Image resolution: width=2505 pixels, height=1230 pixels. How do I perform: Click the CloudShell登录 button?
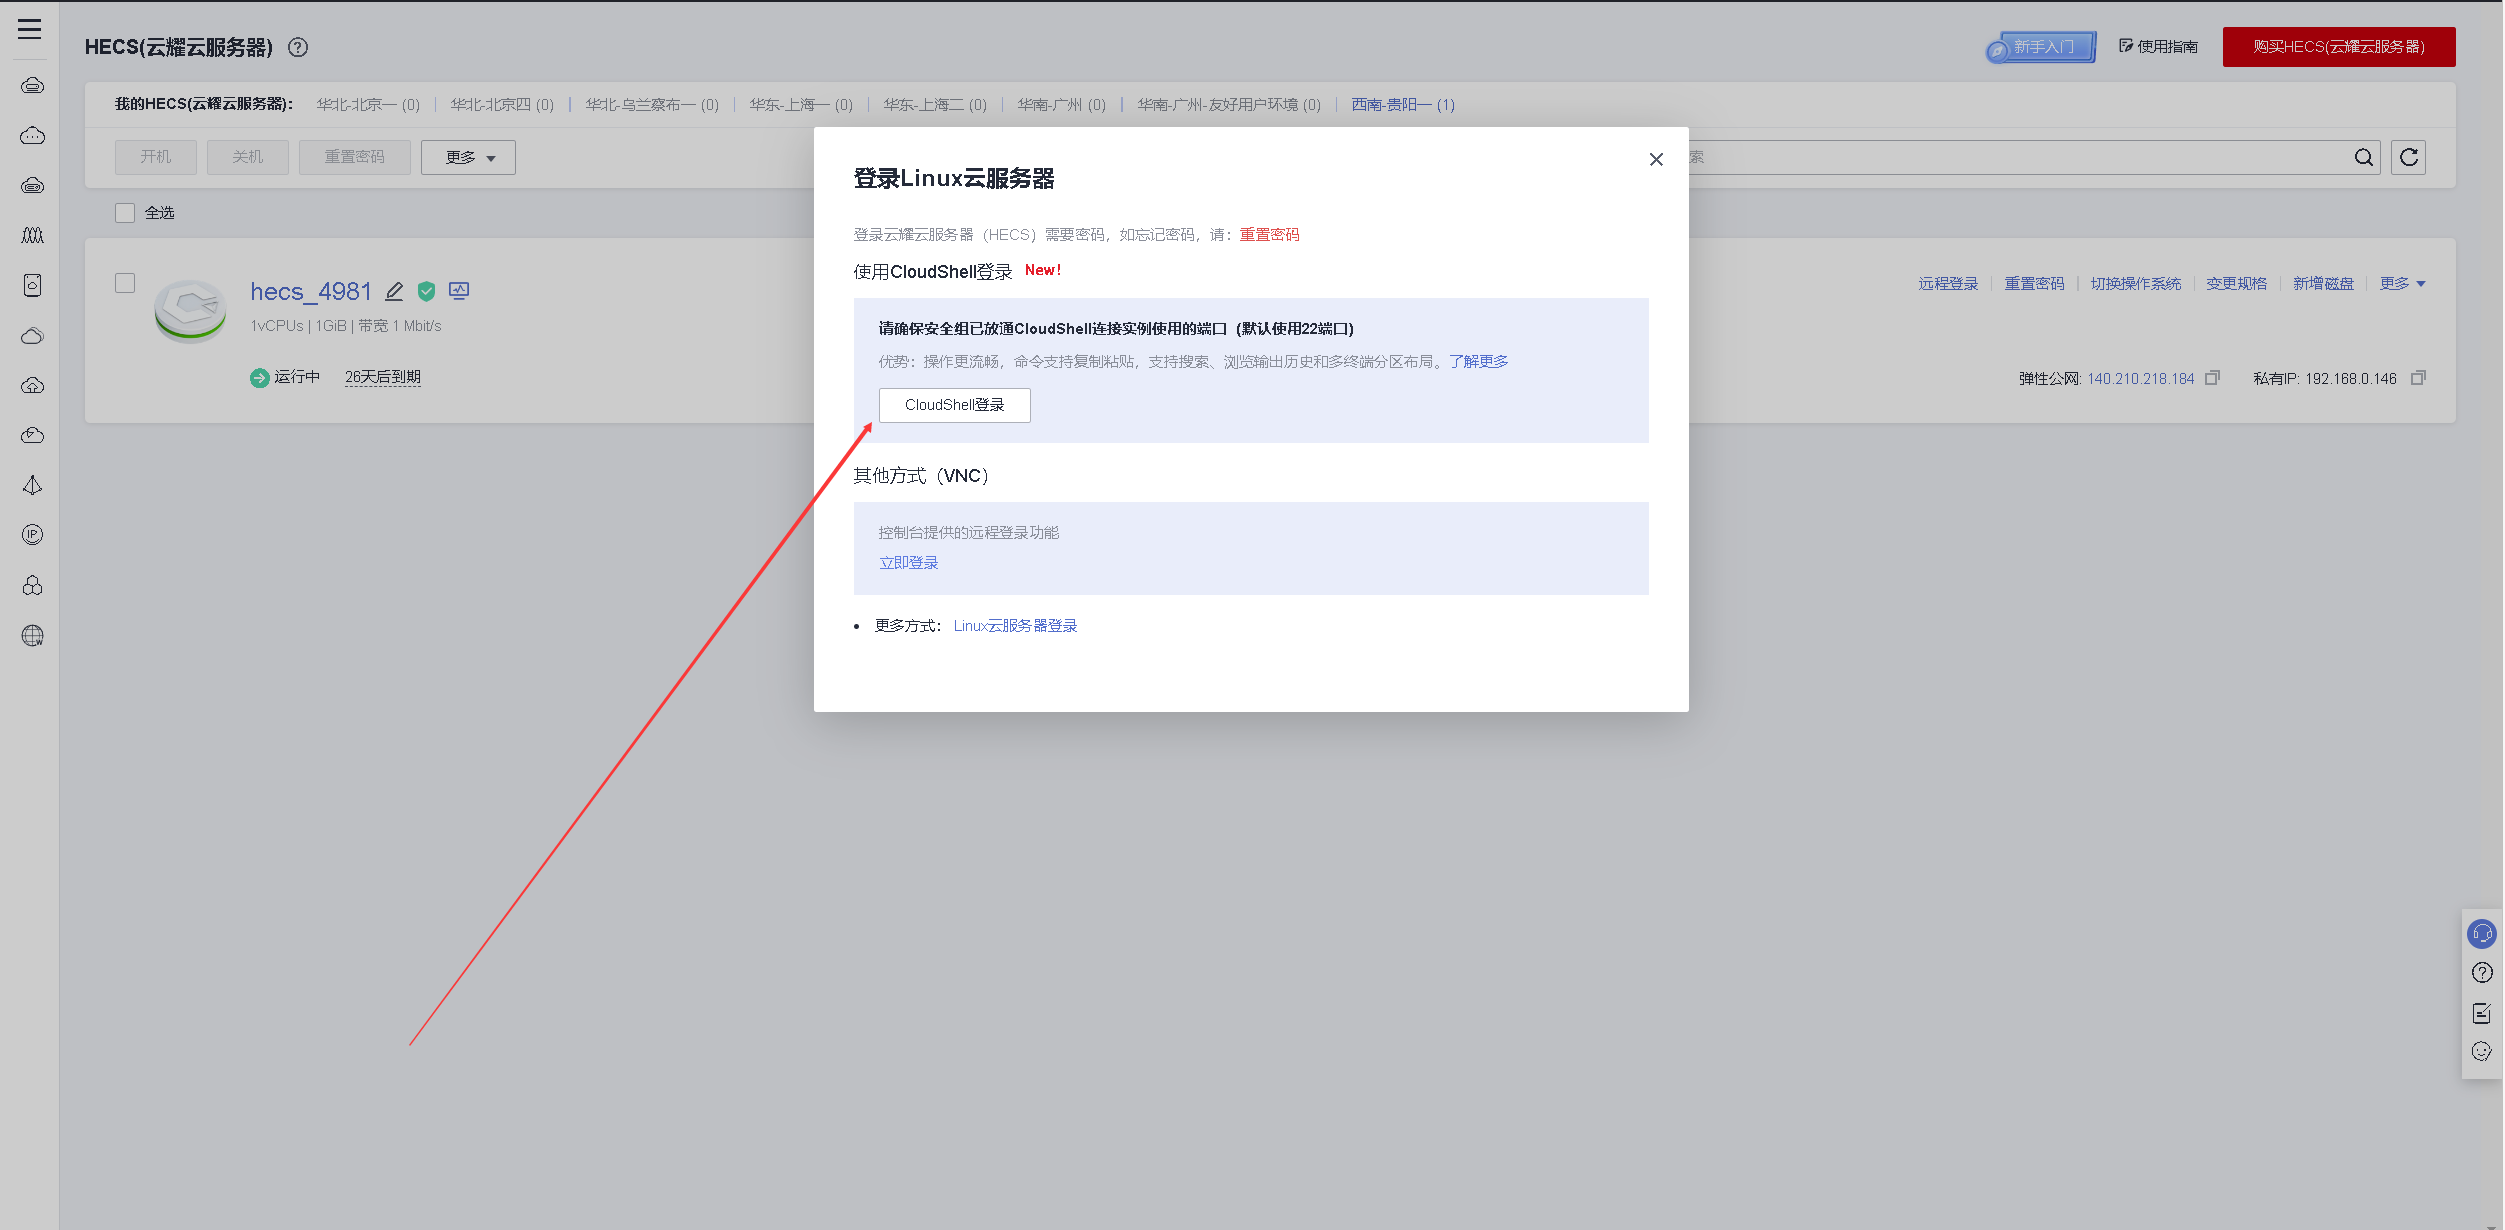click(954, 405)
